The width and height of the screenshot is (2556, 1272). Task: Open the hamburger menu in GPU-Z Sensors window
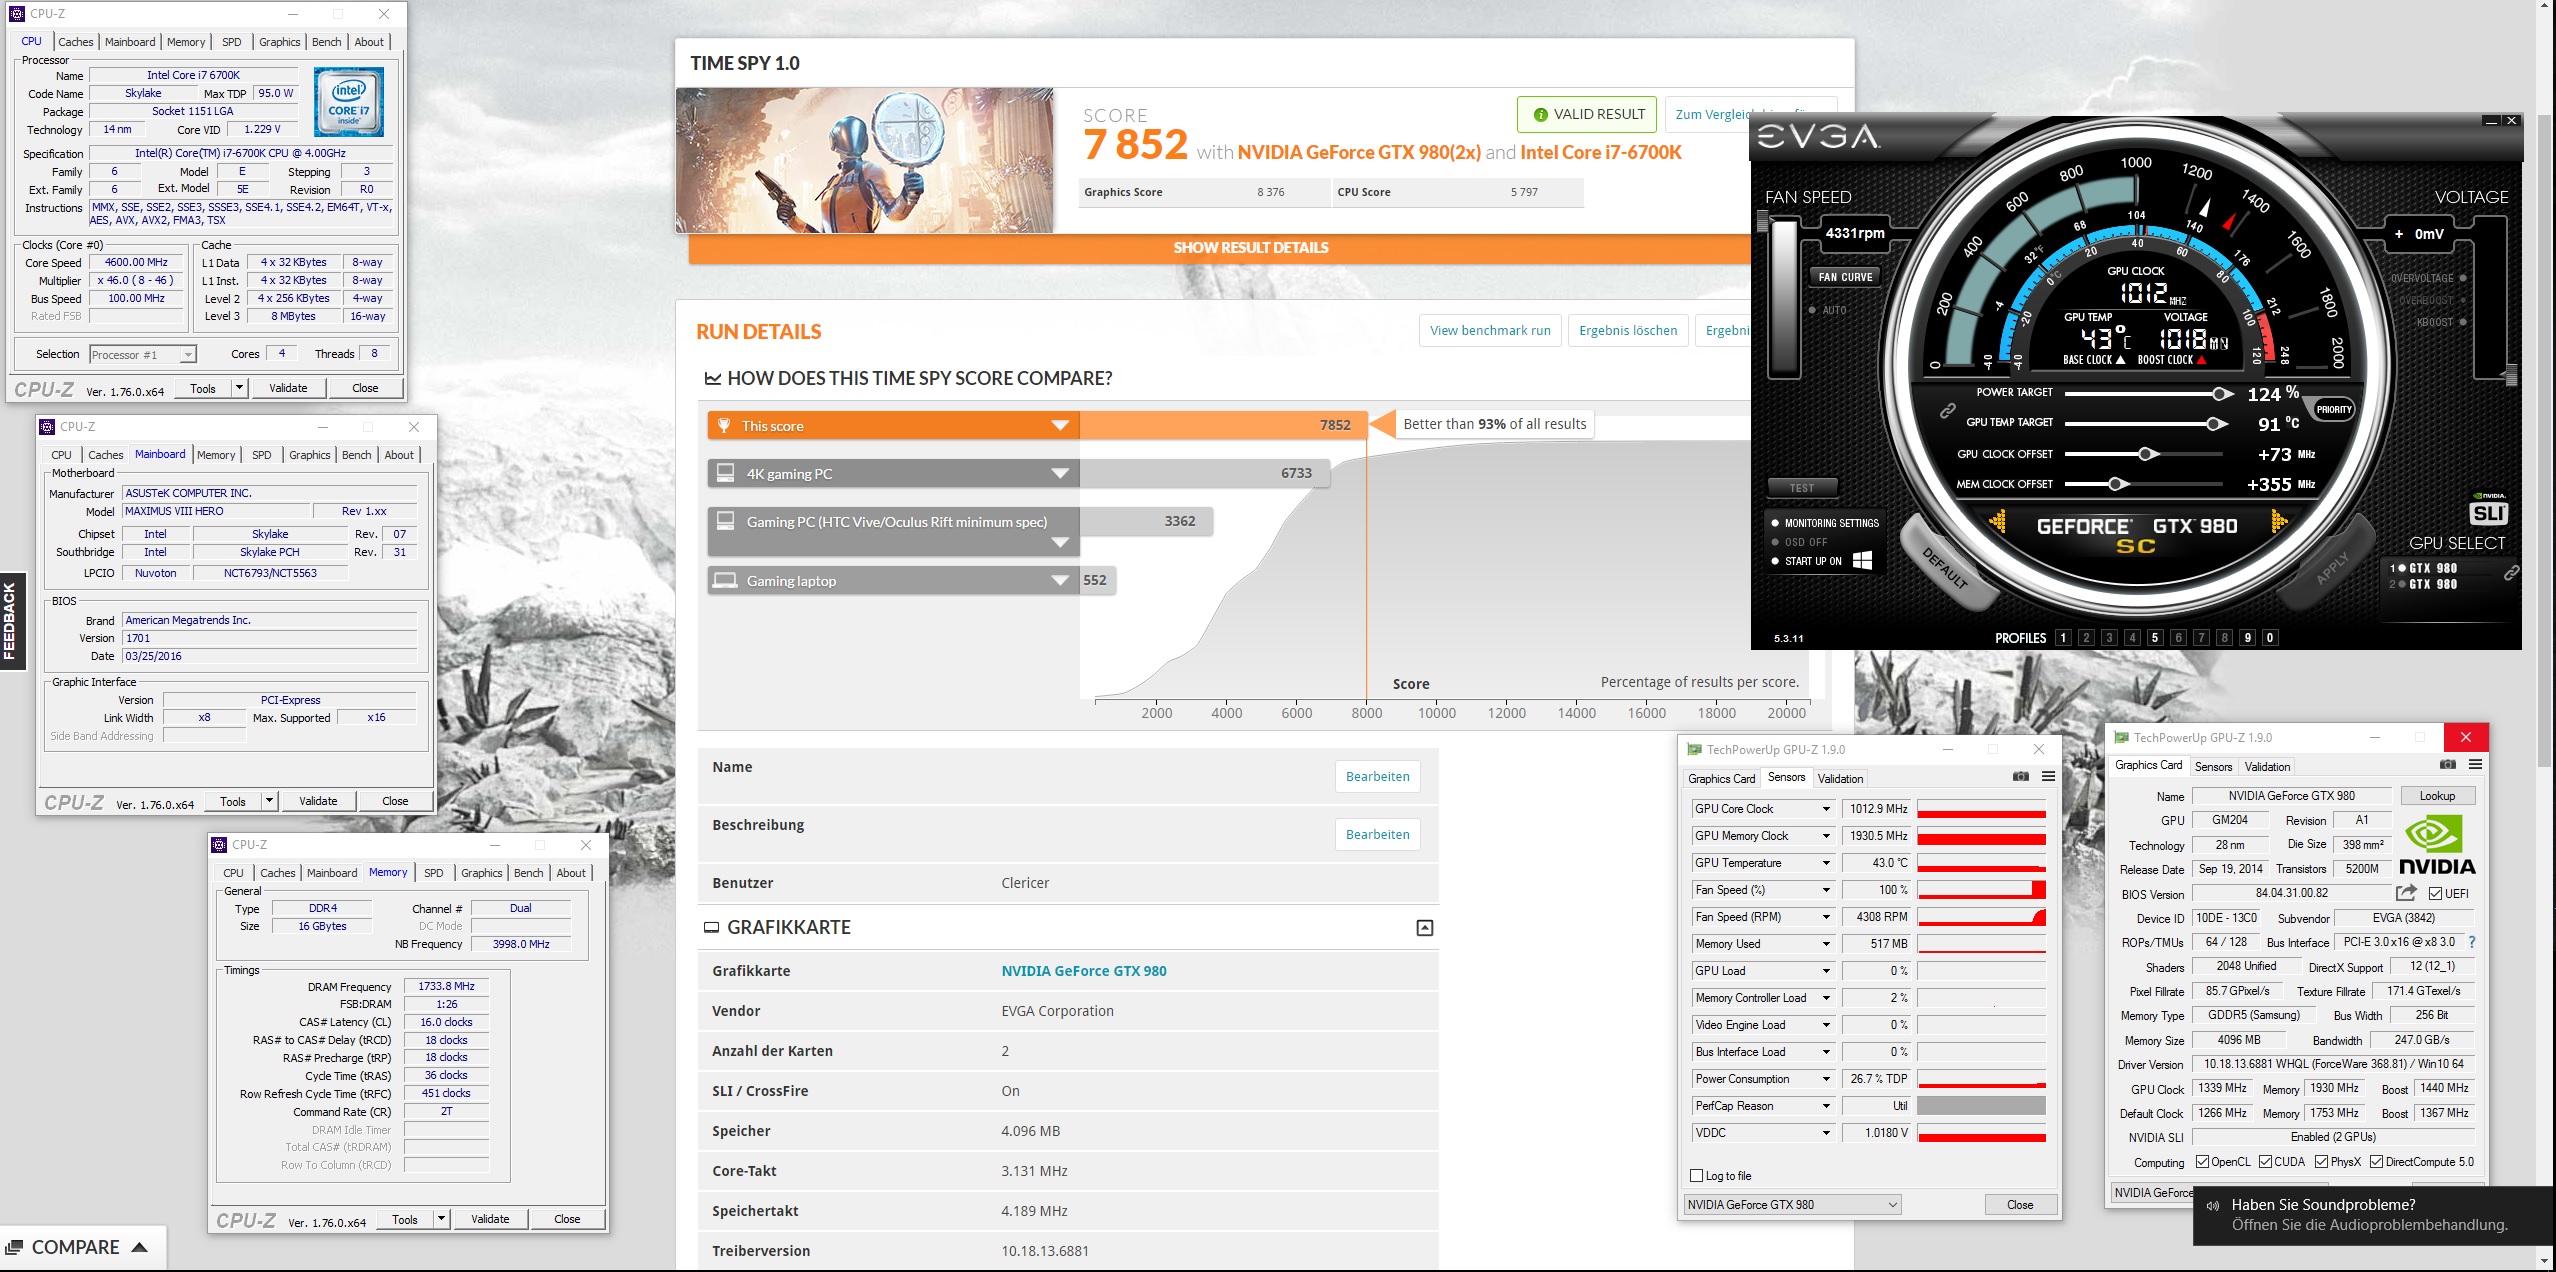[2048, 777]
